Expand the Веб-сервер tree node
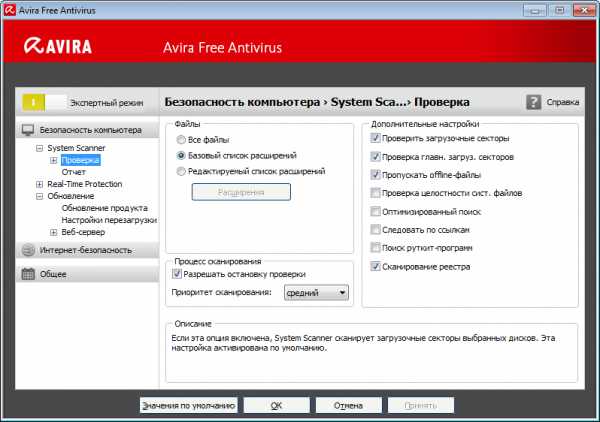 (x=54, y=232)
